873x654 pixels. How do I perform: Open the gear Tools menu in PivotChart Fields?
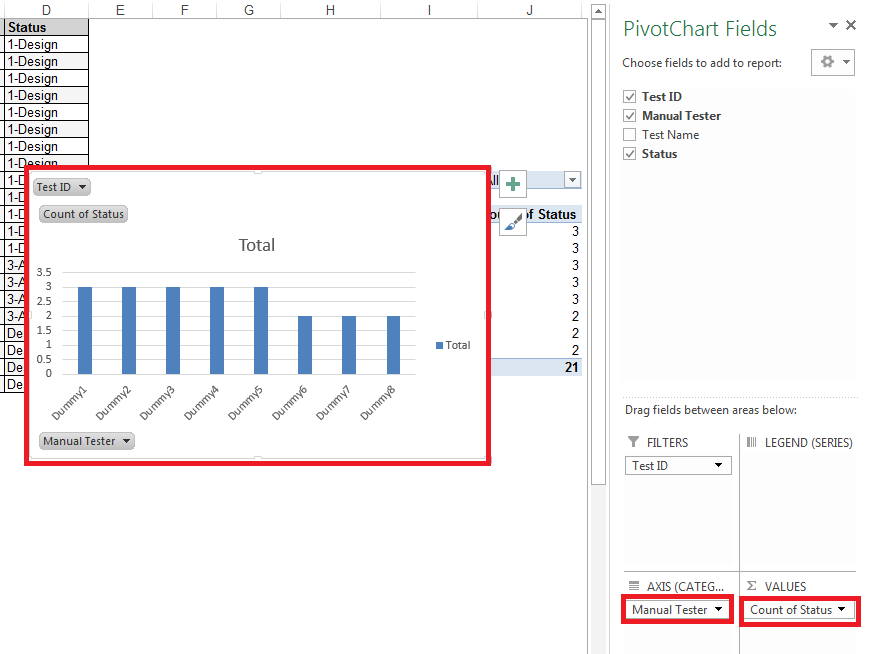[x=832, y=62]
